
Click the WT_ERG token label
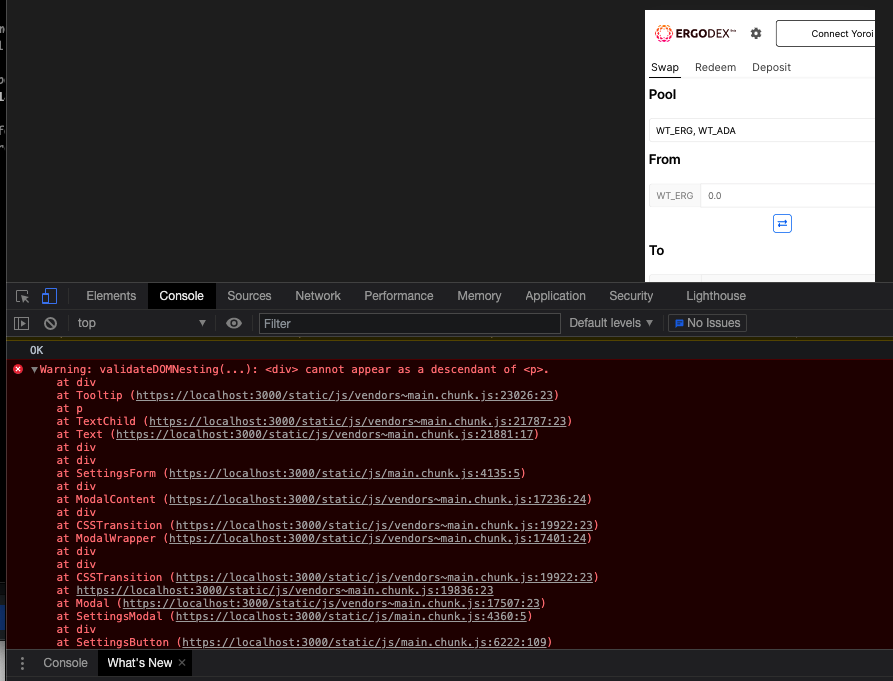(x=674, y=195)
